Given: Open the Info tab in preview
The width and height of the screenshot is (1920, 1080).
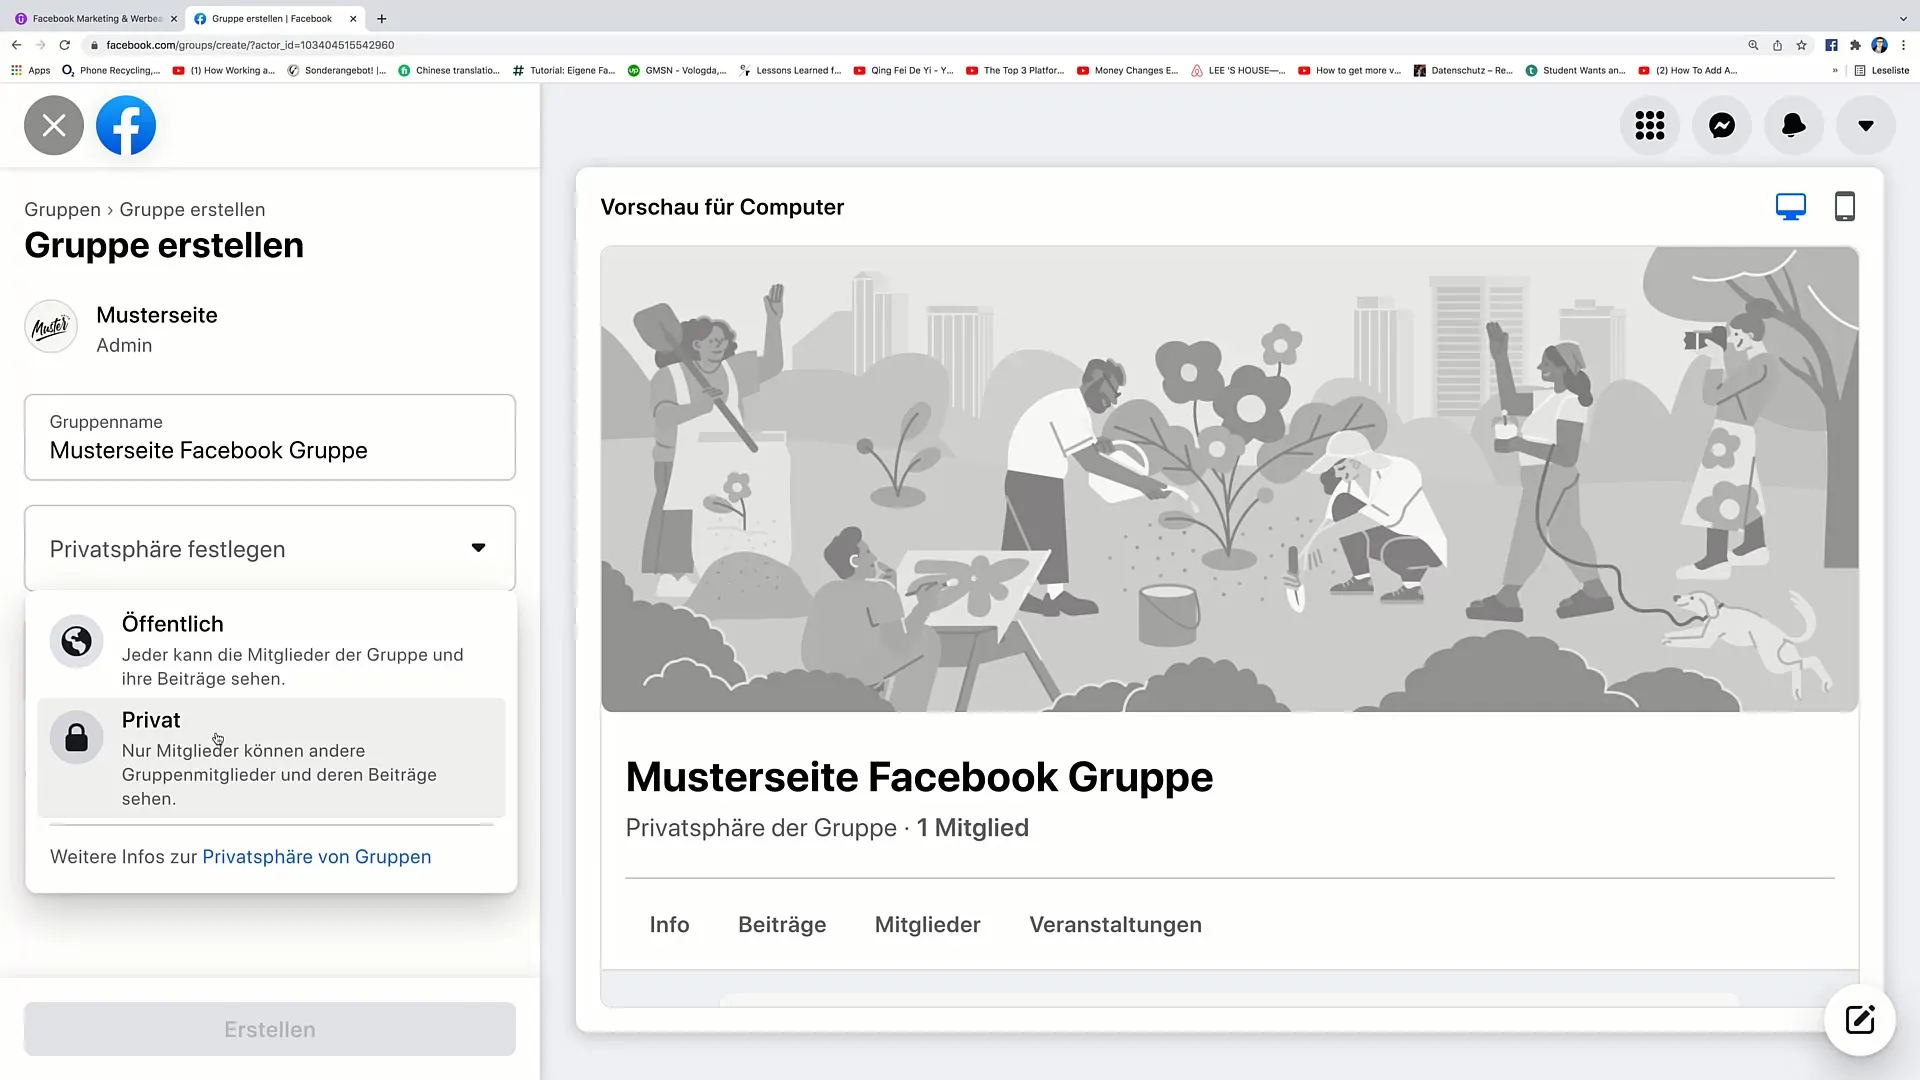Looking at the screenshot, I should tap(670, 923).
